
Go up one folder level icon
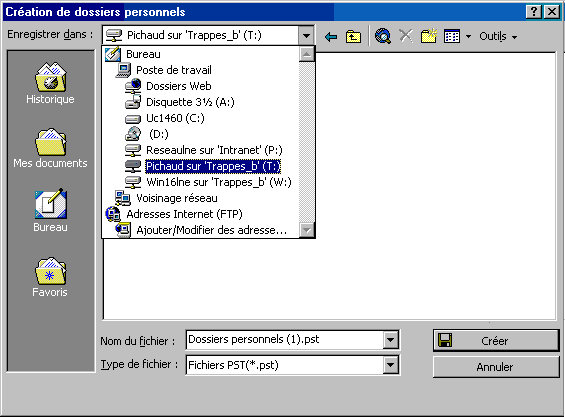pos(353,36)
